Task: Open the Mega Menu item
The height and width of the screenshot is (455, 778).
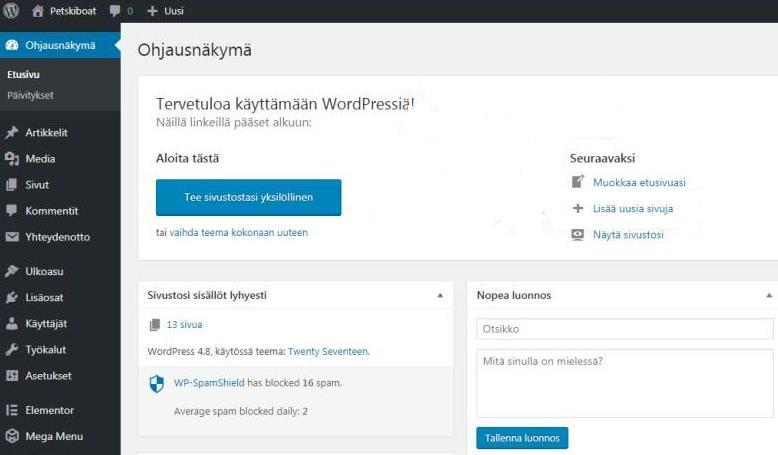Action: 54,437
